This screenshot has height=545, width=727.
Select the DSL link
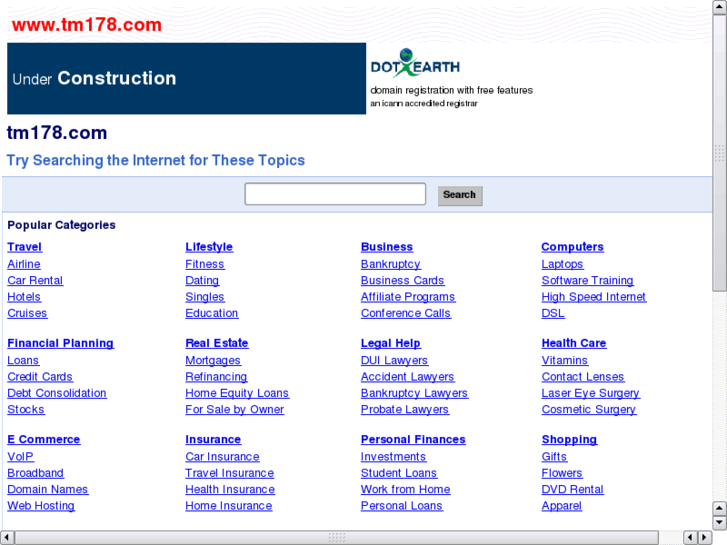(x=553, y=313)
